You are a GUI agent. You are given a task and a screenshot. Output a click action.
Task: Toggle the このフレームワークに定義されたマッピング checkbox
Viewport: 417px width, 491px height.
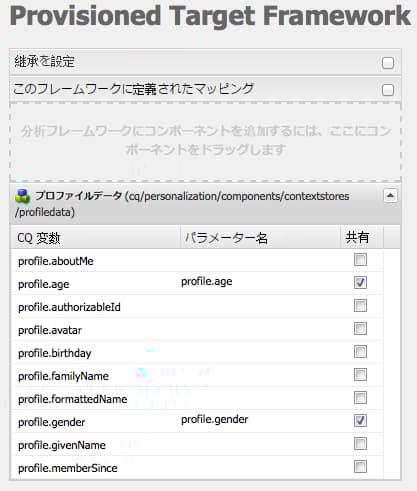[388, 90]
